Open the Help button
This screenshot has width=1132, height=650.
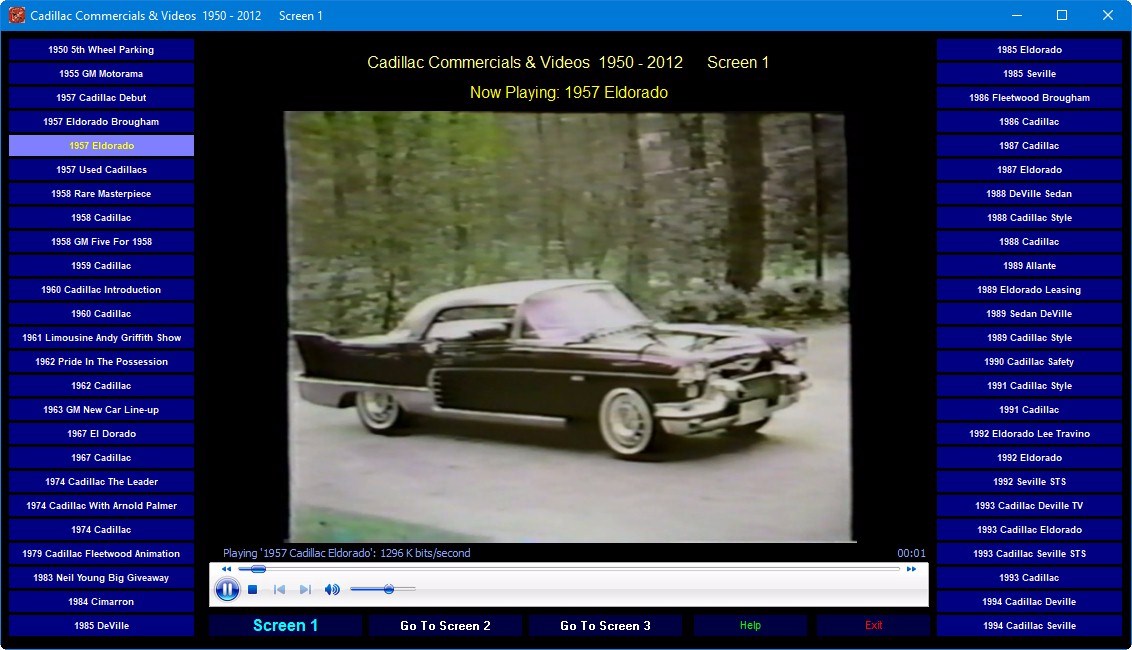[x=750, y=625]
